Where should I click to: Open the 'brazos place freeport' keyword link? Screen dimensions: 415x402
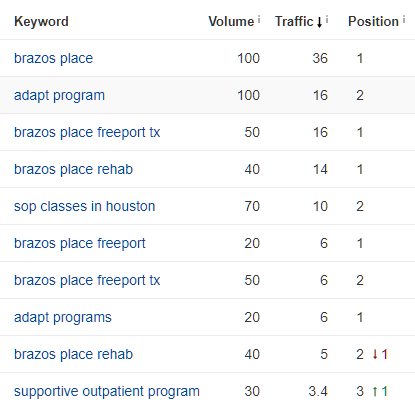pyautogui.click(x=80, y=244)
